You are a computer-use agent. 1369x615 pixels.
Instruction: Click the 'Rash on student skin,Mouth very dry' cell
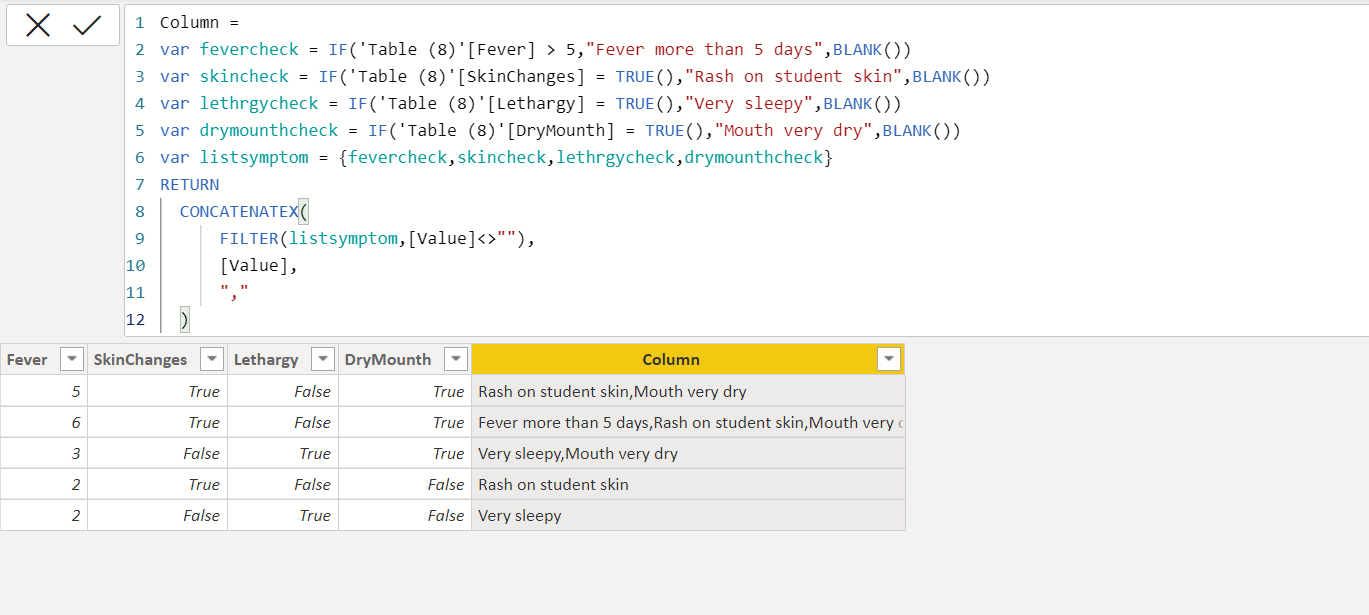pyautogui.click(x=688, y=391)
